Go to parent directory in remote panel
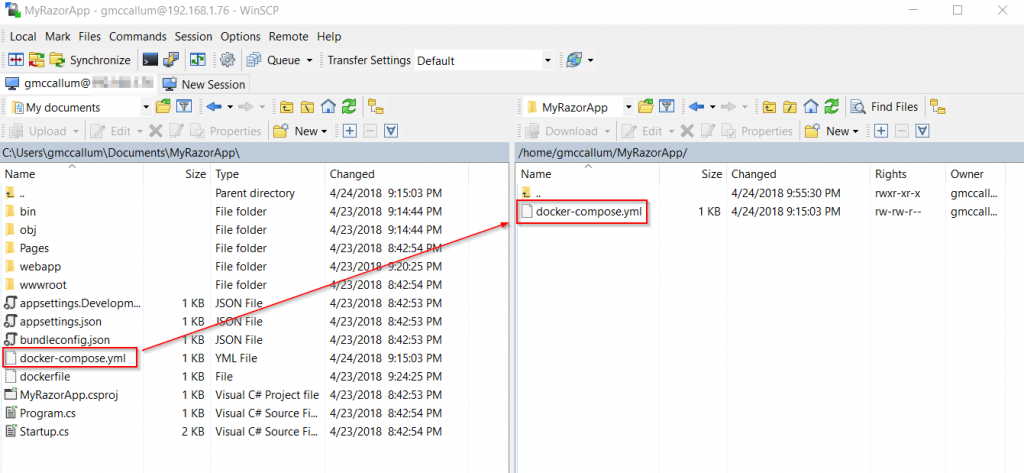Image resolution: width=1024 pixels, height=473 pixels. (x=769, y=106)
